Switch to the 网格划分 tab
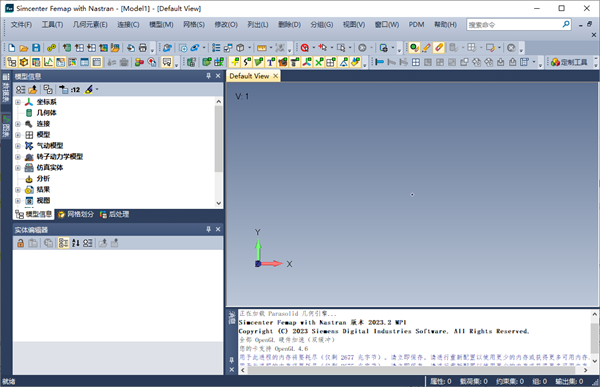600x387 pixels. click(x=76, y=214)
